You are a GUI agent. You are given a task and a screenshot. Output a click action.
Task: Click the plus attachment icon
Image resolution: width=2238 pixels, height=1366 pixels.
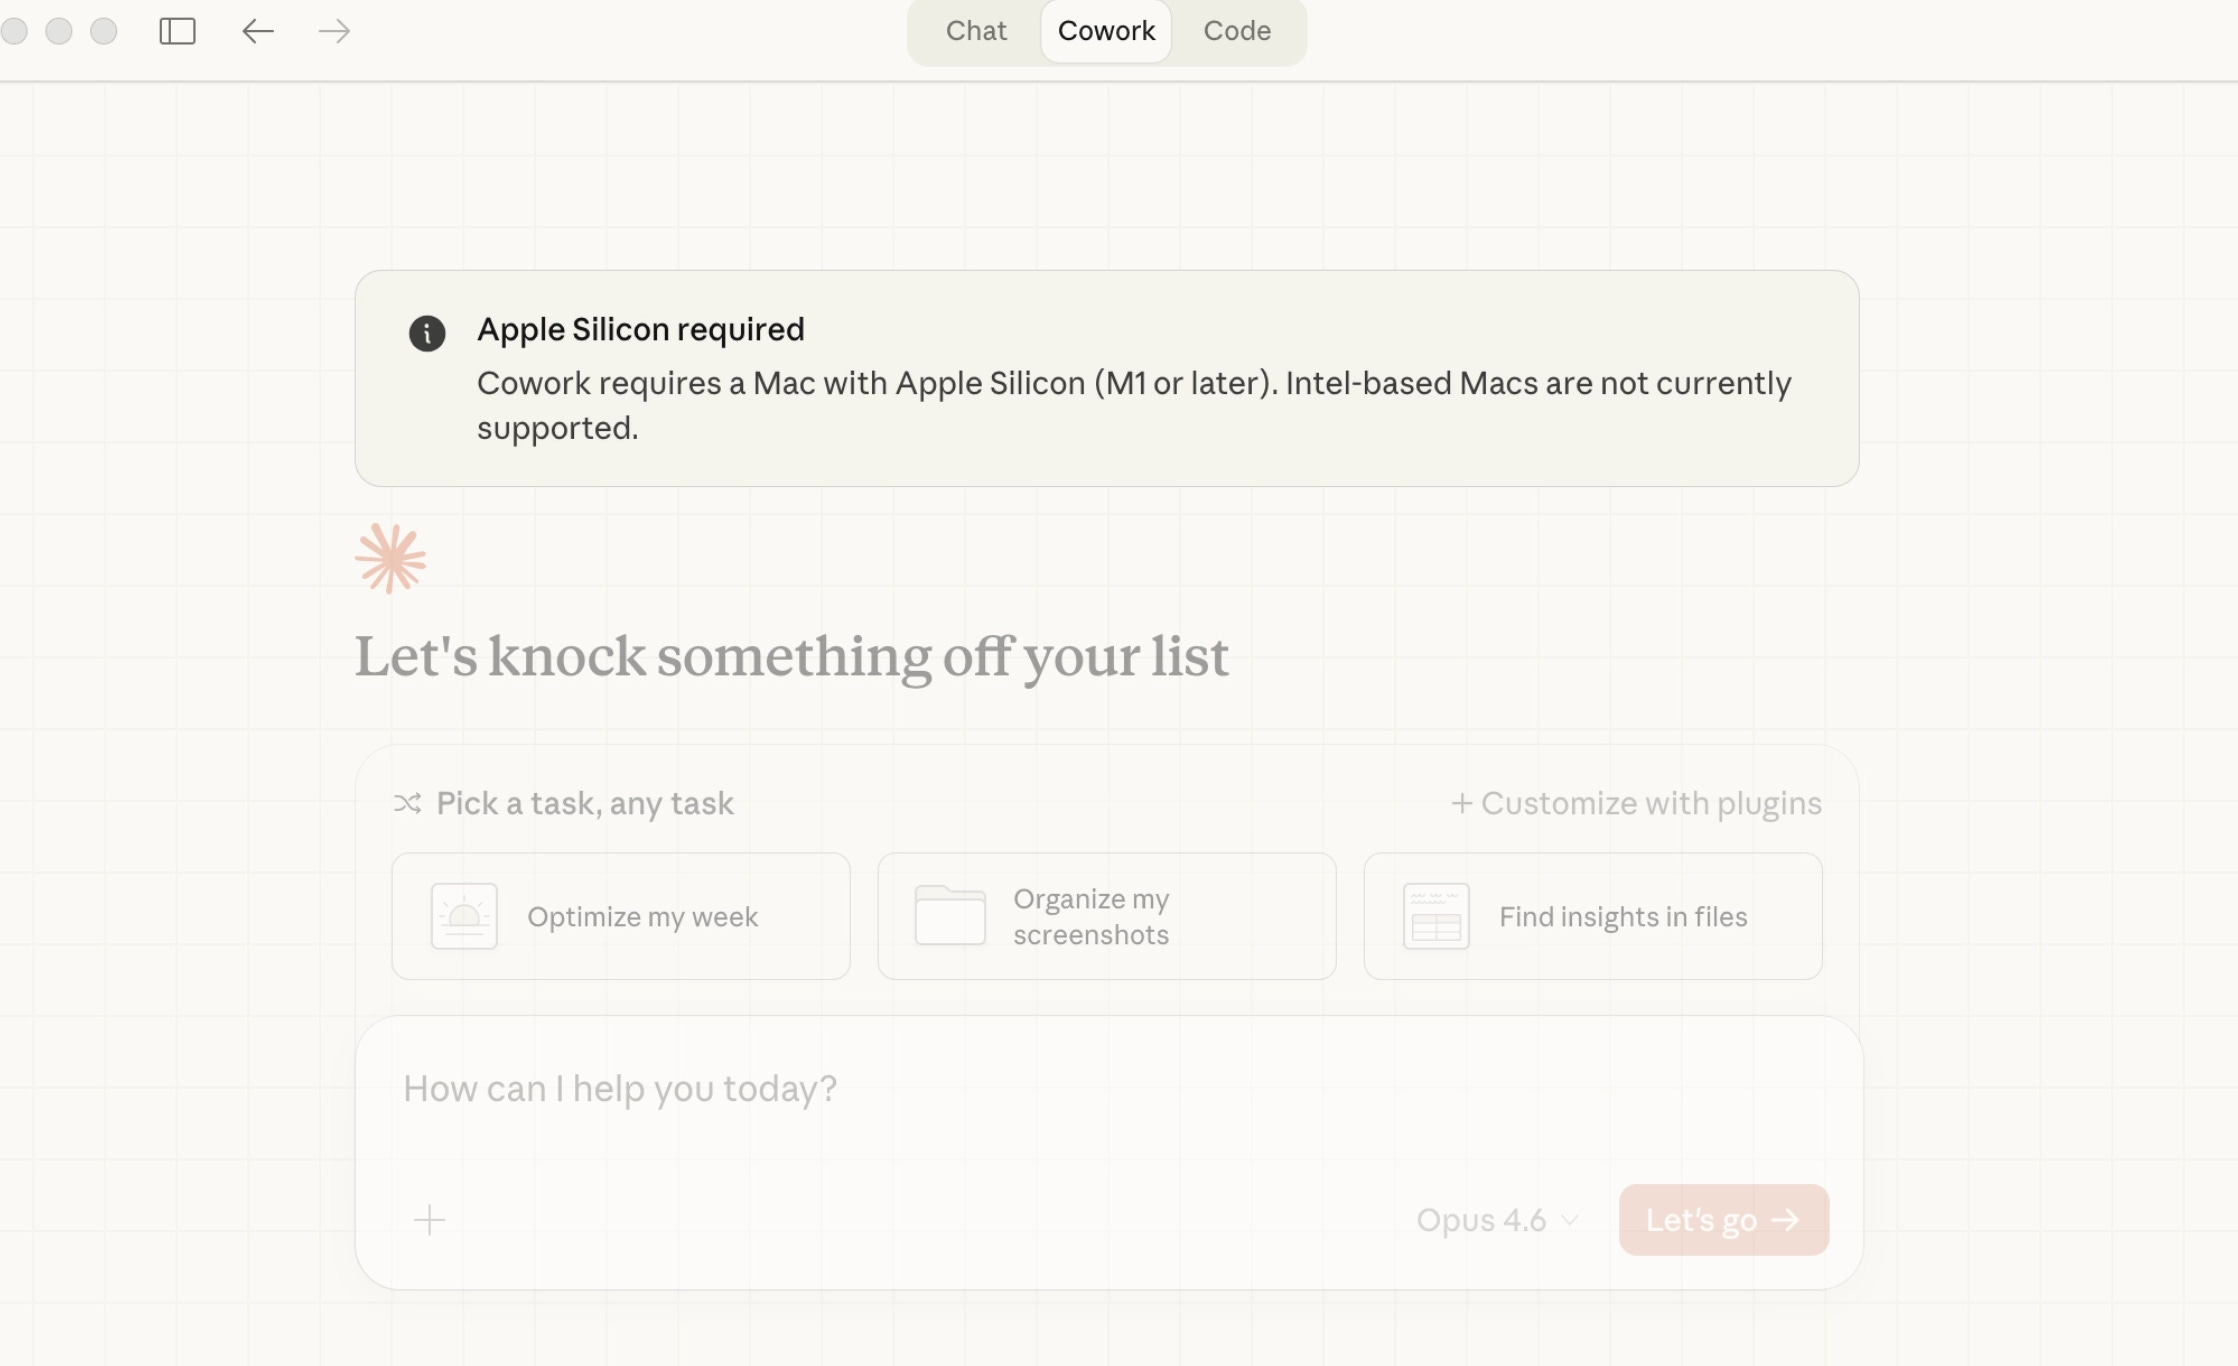pyautogui.click(x=429, y=1220)
